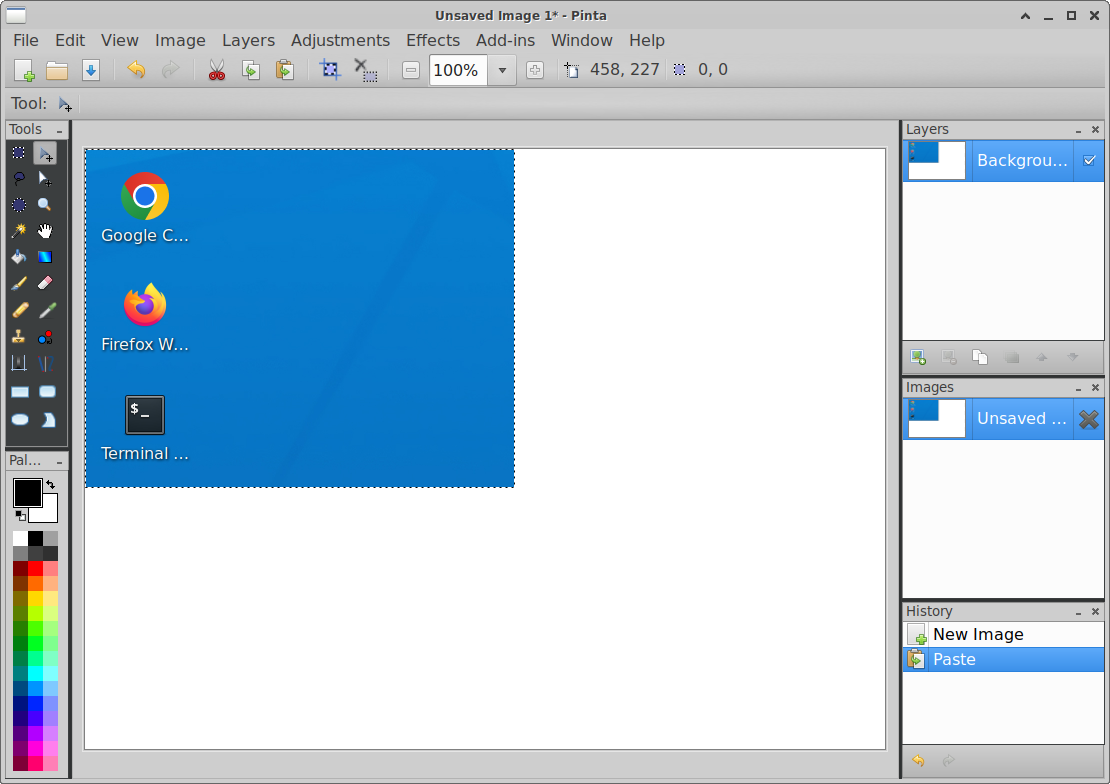
Task: Click the undo arrow in History panel
Action: point(918,761)
